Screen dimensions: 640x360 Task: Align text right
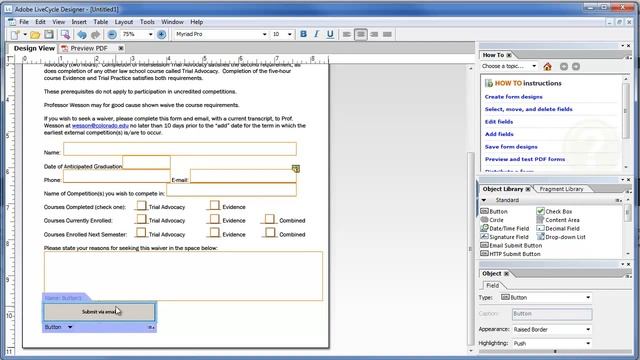click(x=374, y=34)
